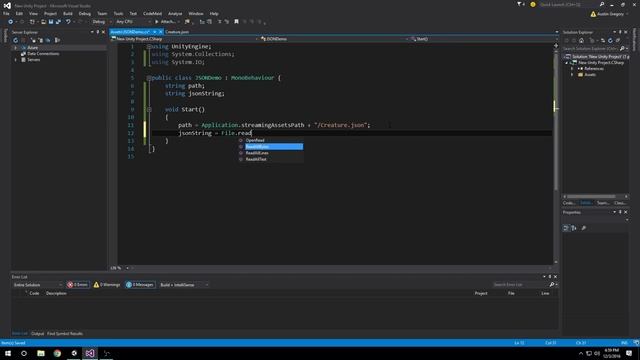The width and height of the screenshot is (640, 360).
Task: Open the File menu
Action: click(6, 13)
